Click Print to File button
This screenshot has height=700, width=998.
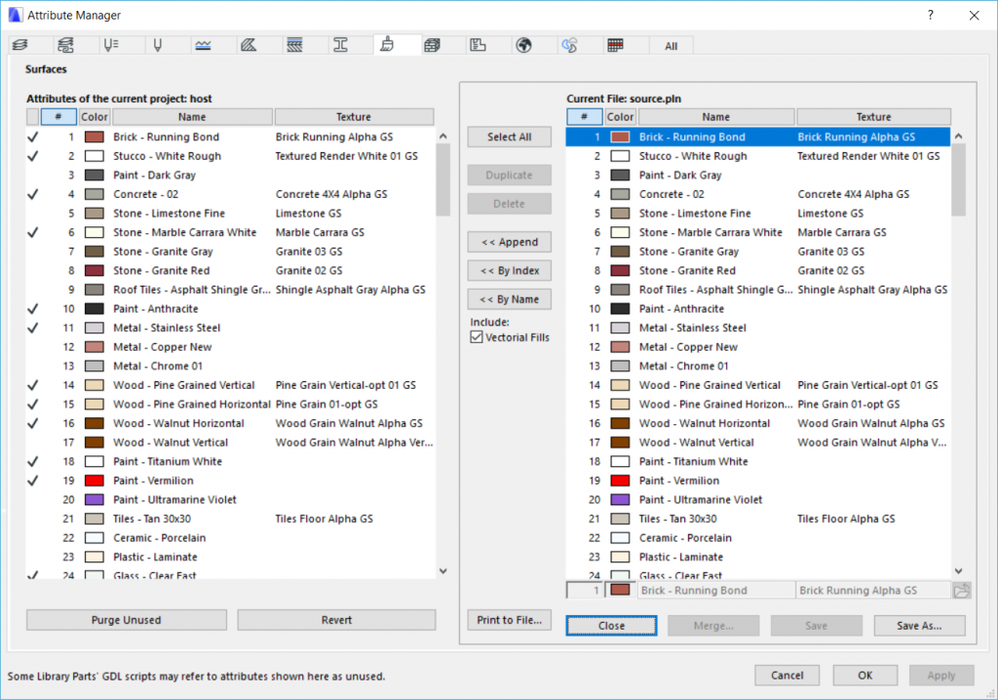(x=509, y=620)
